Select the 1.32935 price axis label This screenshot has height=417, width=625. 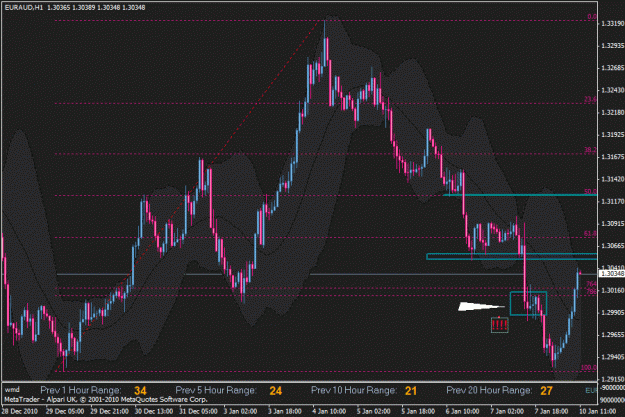click(613, 46)
